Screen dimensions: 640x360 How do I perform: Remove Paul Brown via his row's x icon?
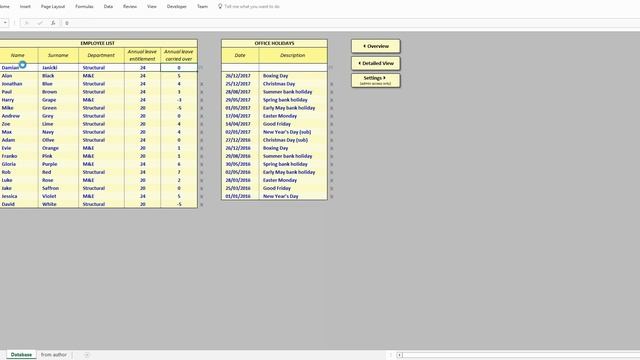[x=202, y=92]
